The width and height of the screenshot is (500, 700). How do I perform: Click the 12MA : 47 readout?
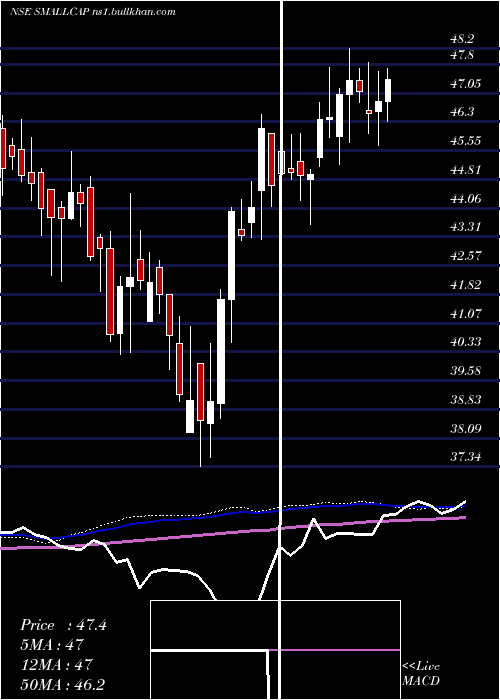click(x=56, y=664)
